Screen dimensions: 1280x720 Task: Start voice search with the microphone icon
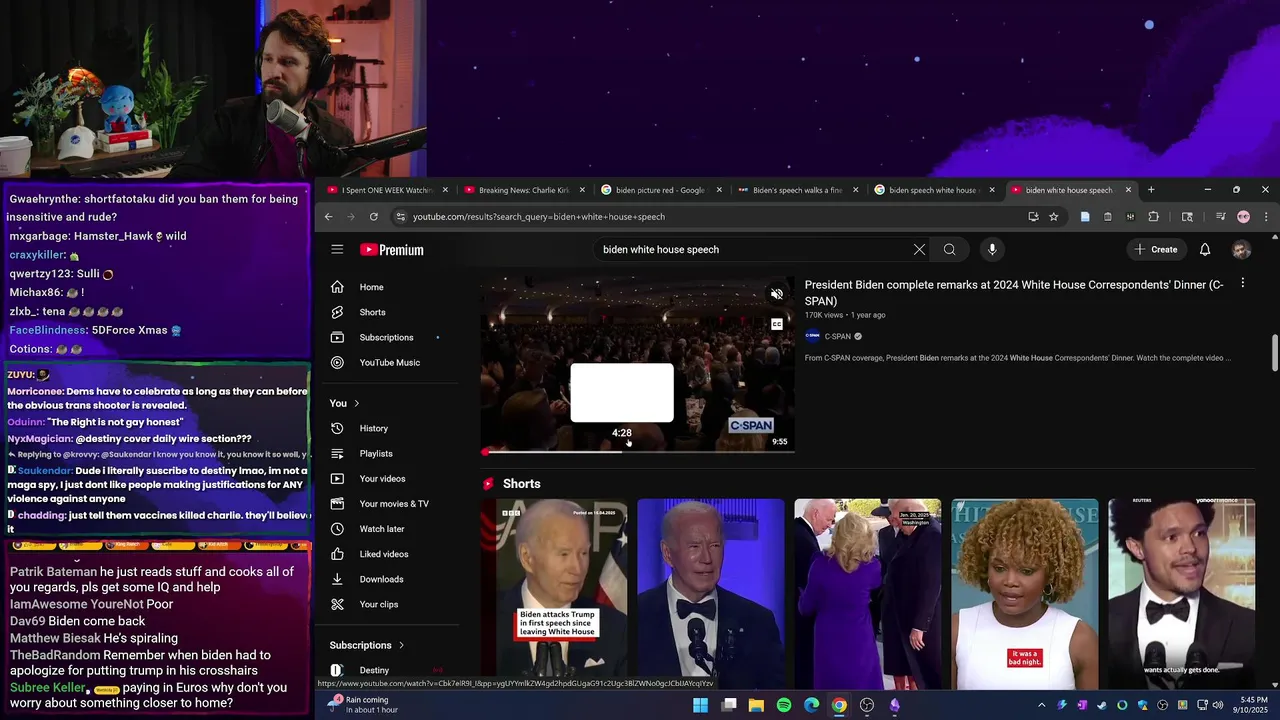tap(992, 249)
